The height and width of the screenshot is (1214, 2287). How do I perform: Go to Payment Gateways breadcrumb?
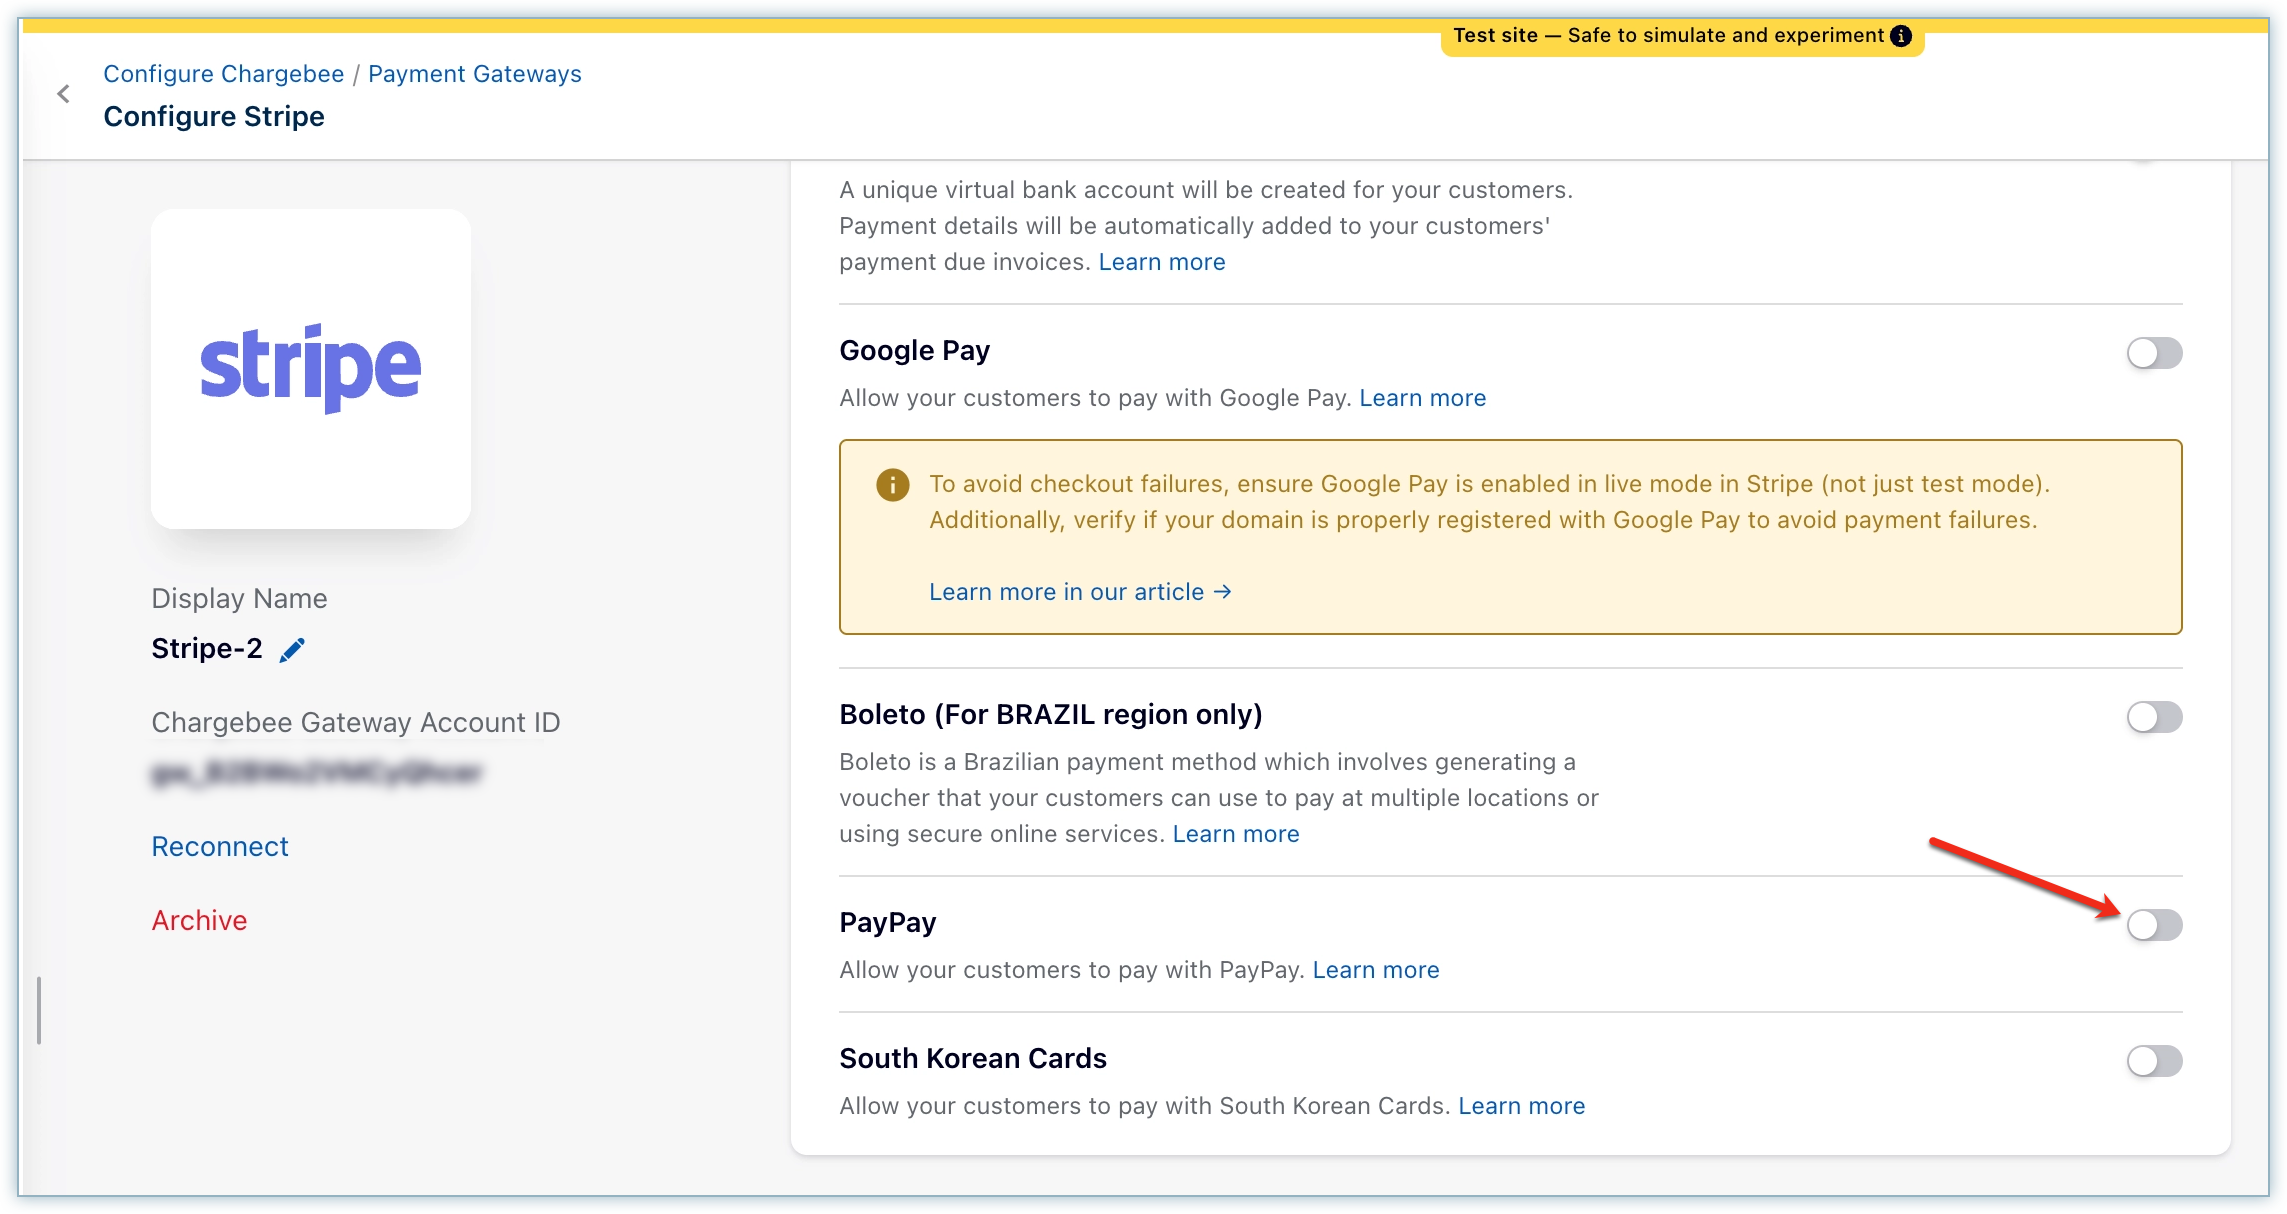(x=475, y=74)
